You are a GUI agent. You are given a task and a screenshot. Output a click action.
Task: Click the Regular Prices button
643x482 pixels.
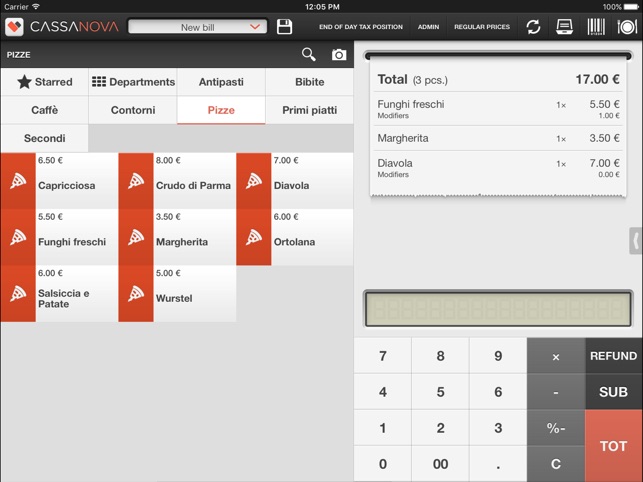(x=482, y=27)
